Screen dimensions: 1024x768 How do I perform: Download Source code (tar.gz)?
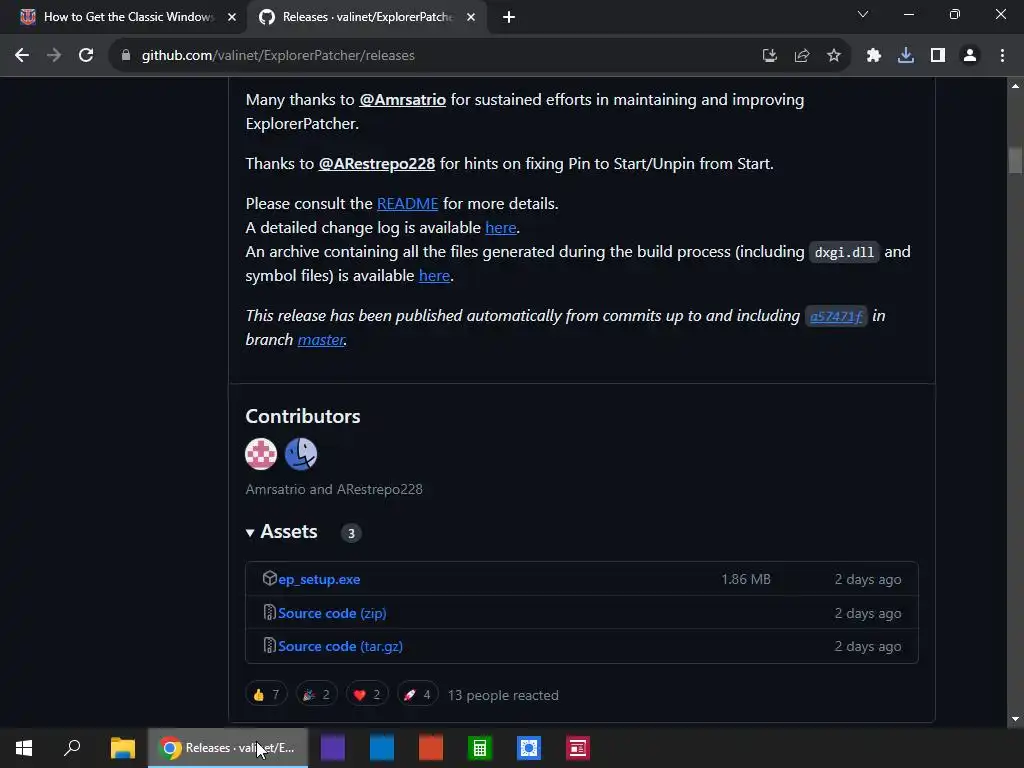[x=340, y=647]
